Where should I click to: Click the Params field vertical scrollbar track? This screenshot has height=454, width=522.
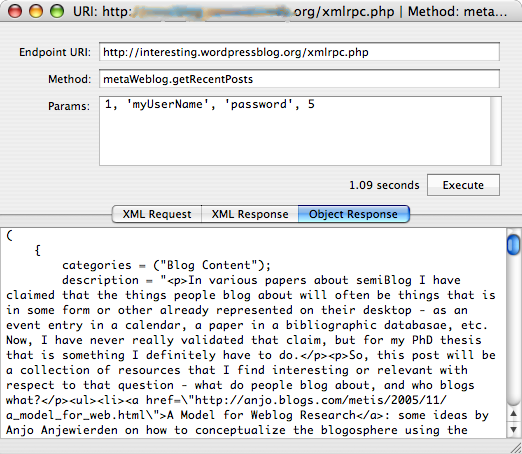pos(496,131)
